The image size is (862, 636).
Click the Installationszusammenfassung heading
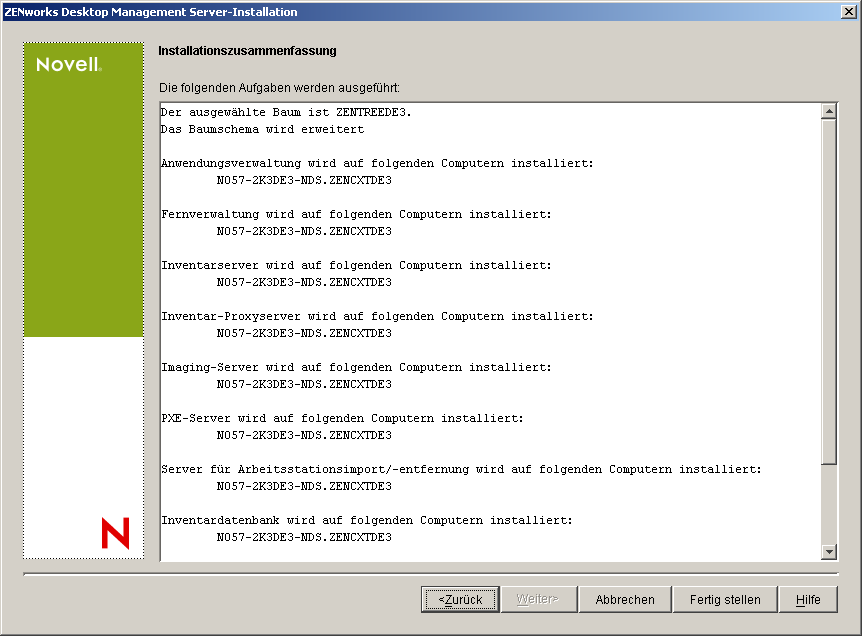pyautogui.click(x=247, y=51)
